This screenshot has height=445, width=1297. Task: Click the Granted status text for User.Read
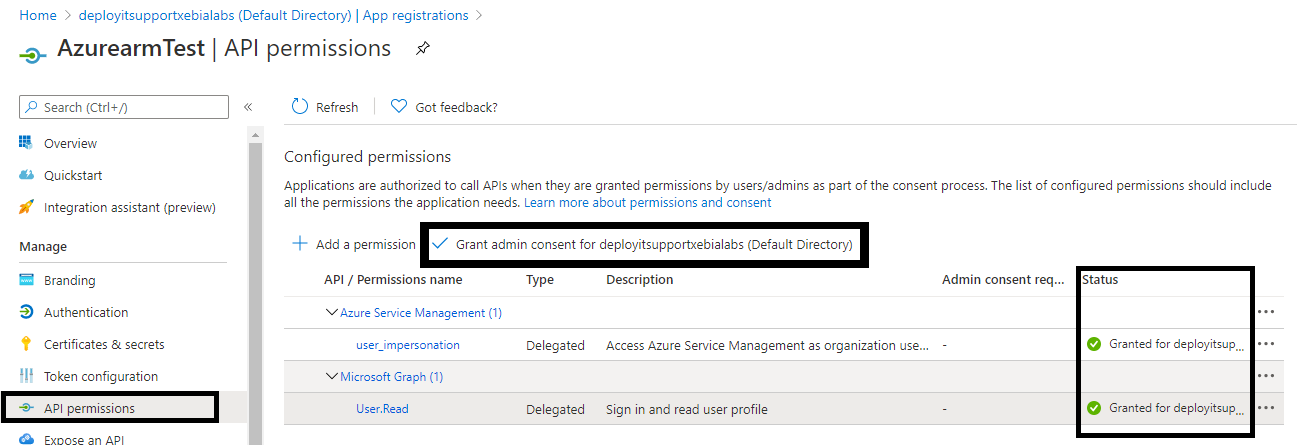[x=1177, y=408]
